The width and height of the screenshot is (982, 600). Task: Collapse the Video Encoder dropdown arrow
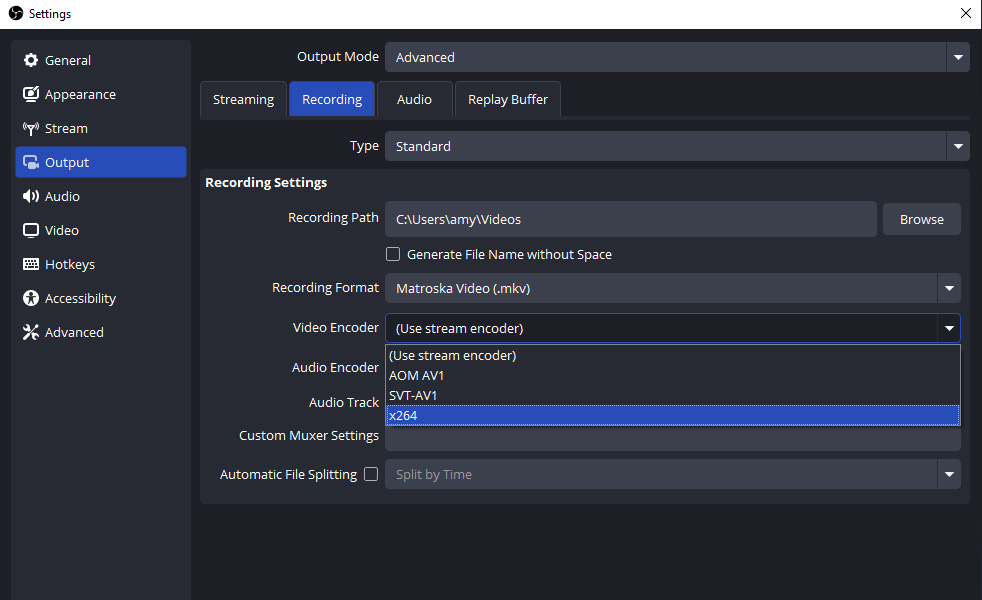tap(949, 328)
